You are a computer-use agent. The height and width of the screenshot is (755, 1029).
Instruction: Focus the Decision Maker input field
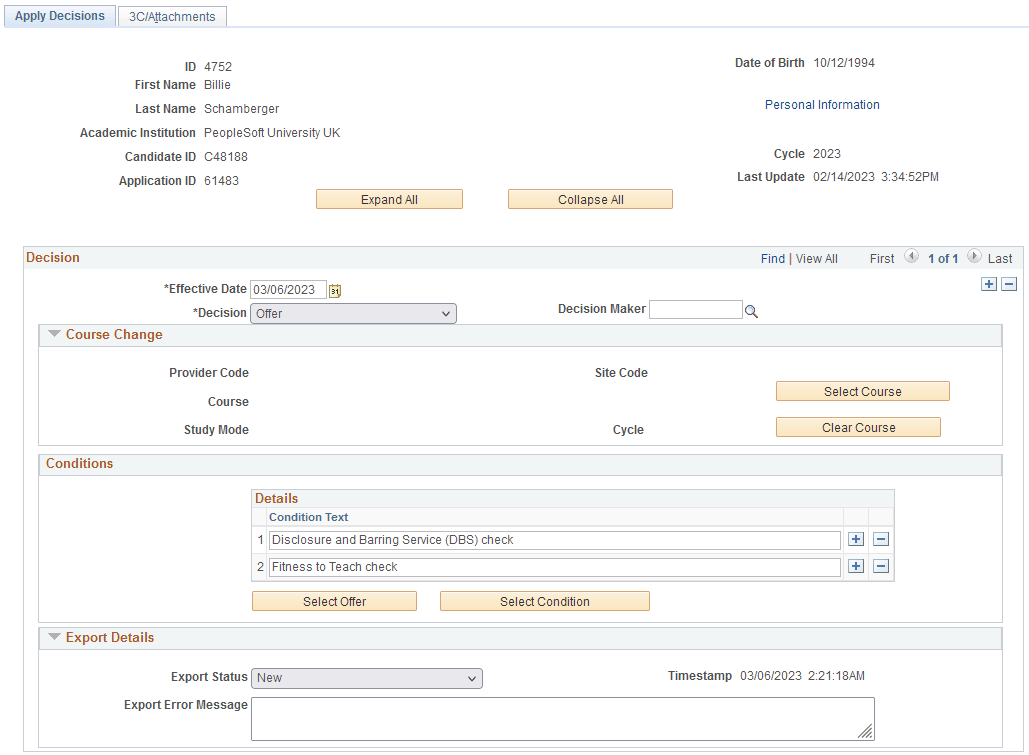click(x=696, y=309)
